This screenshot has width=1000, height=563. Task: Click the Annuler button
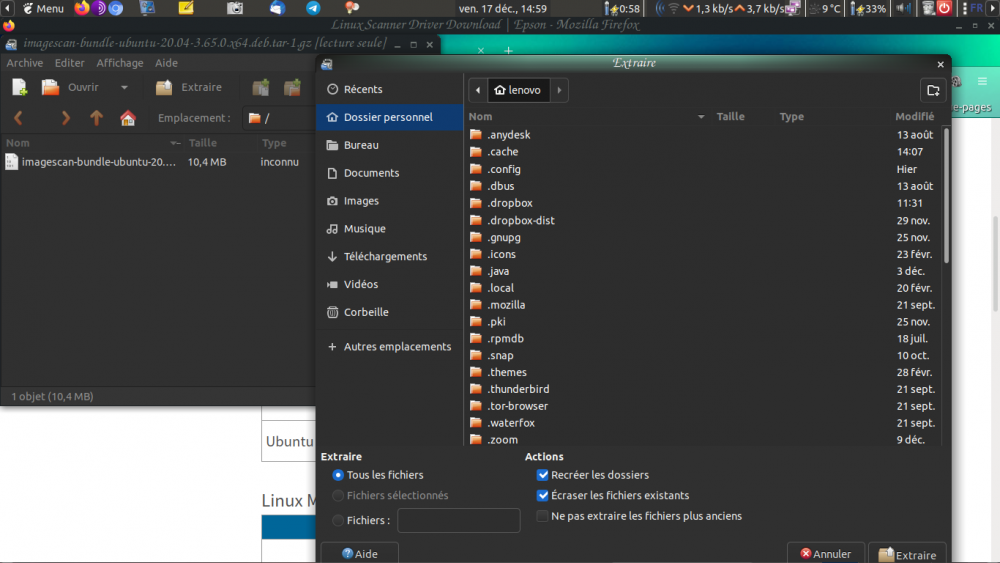tap(826, 554)
